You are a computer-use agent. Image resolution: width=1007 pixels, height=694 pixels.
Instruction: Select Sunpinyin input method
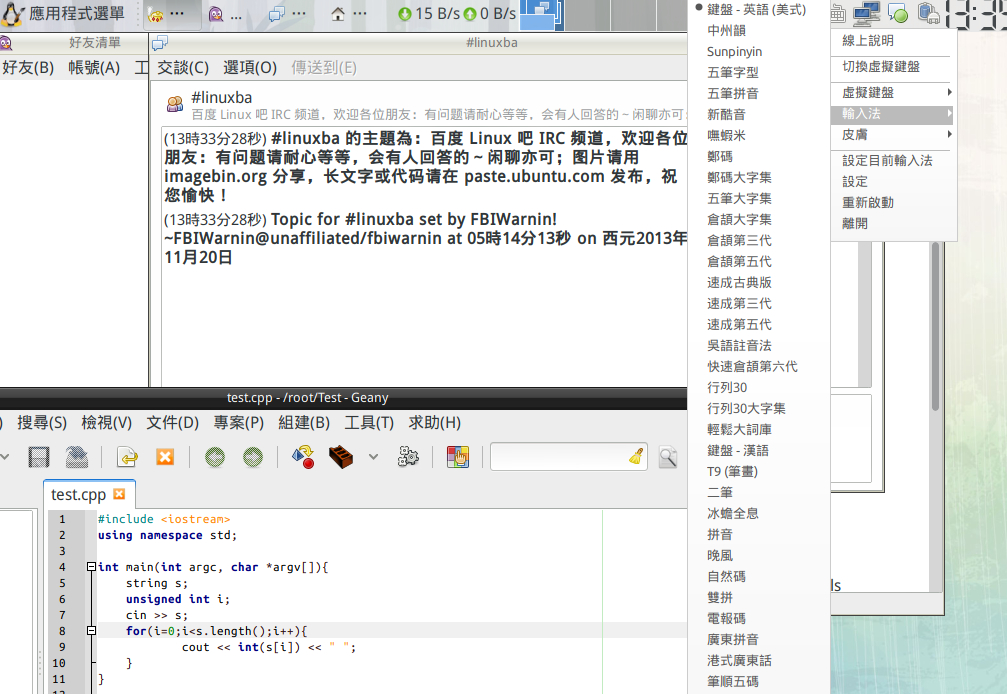[x=735, y=51]
